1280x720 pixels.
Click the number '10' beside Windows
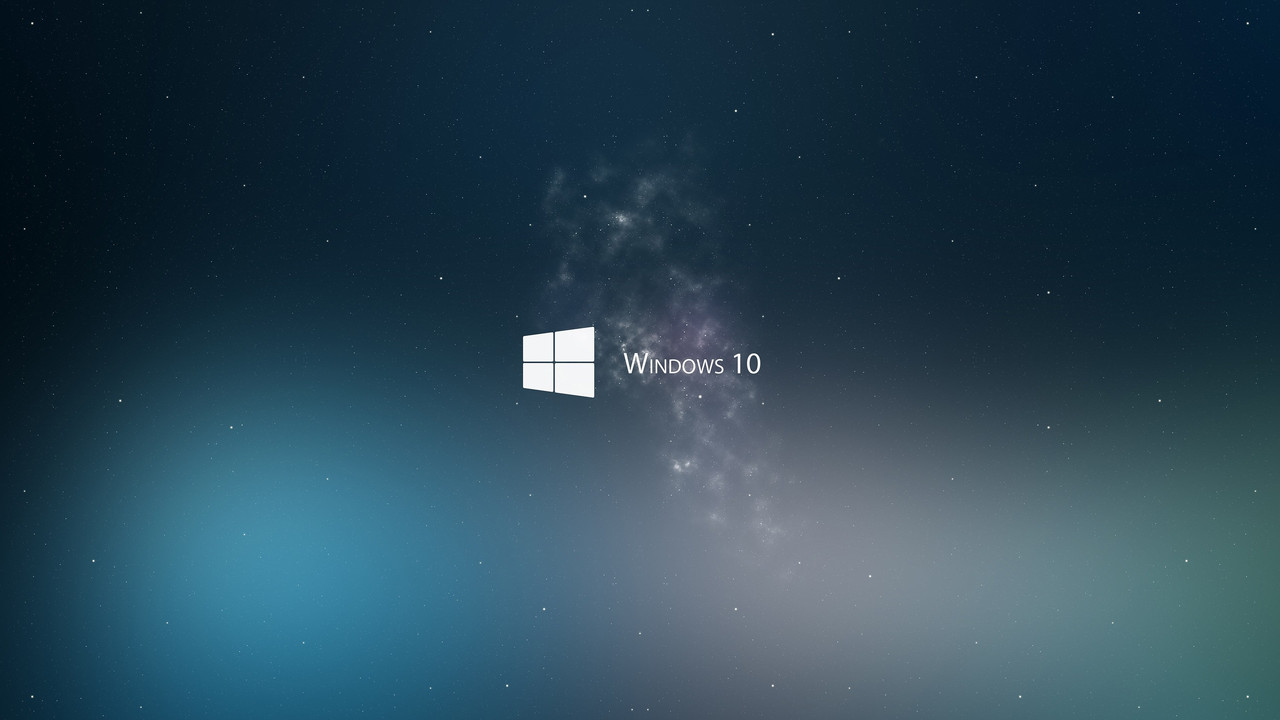(747, 362)
